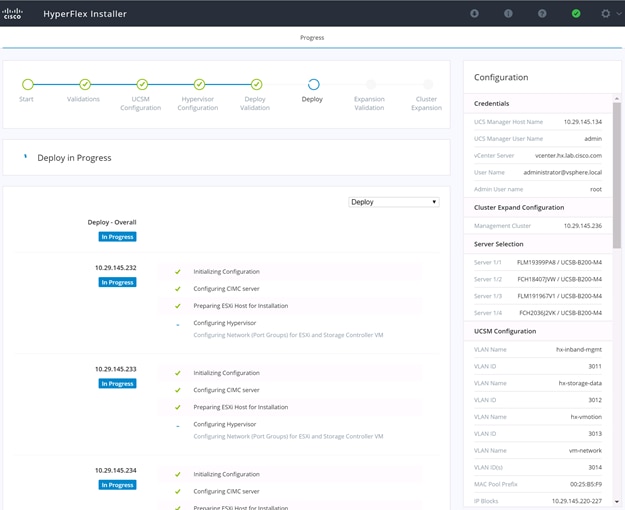Click User Name value administrator@vsphere.local
This screenshot has height=510, width=625.
point(562,172)
